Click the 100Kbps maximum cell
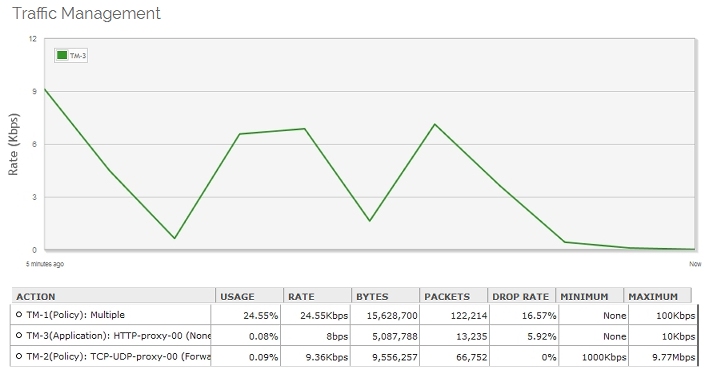The image size is (717, 382). click(x=663, y=316)
